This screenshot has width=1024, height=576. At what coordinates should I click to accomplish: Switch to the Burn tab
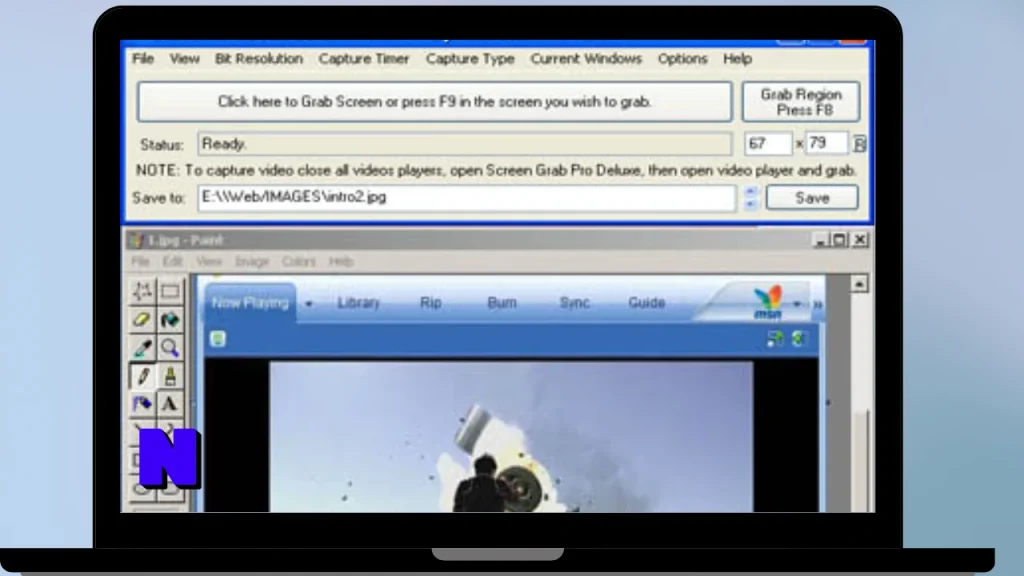click(502, 303)
